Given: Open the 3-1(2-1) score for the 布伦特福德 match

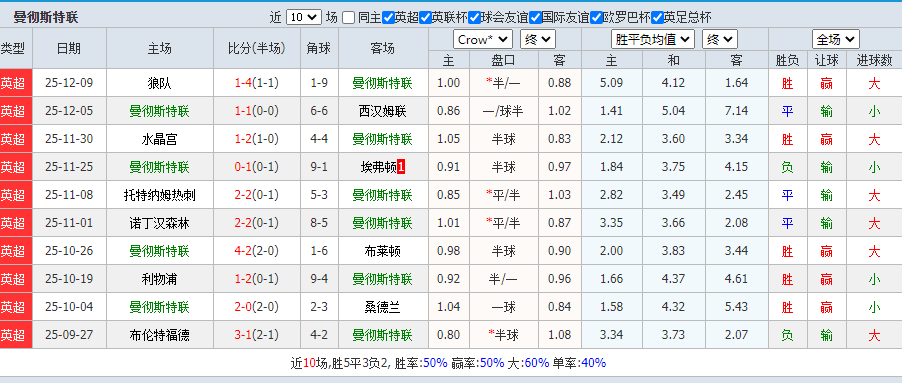Looking at the screenshot, I should click(257, 335).
